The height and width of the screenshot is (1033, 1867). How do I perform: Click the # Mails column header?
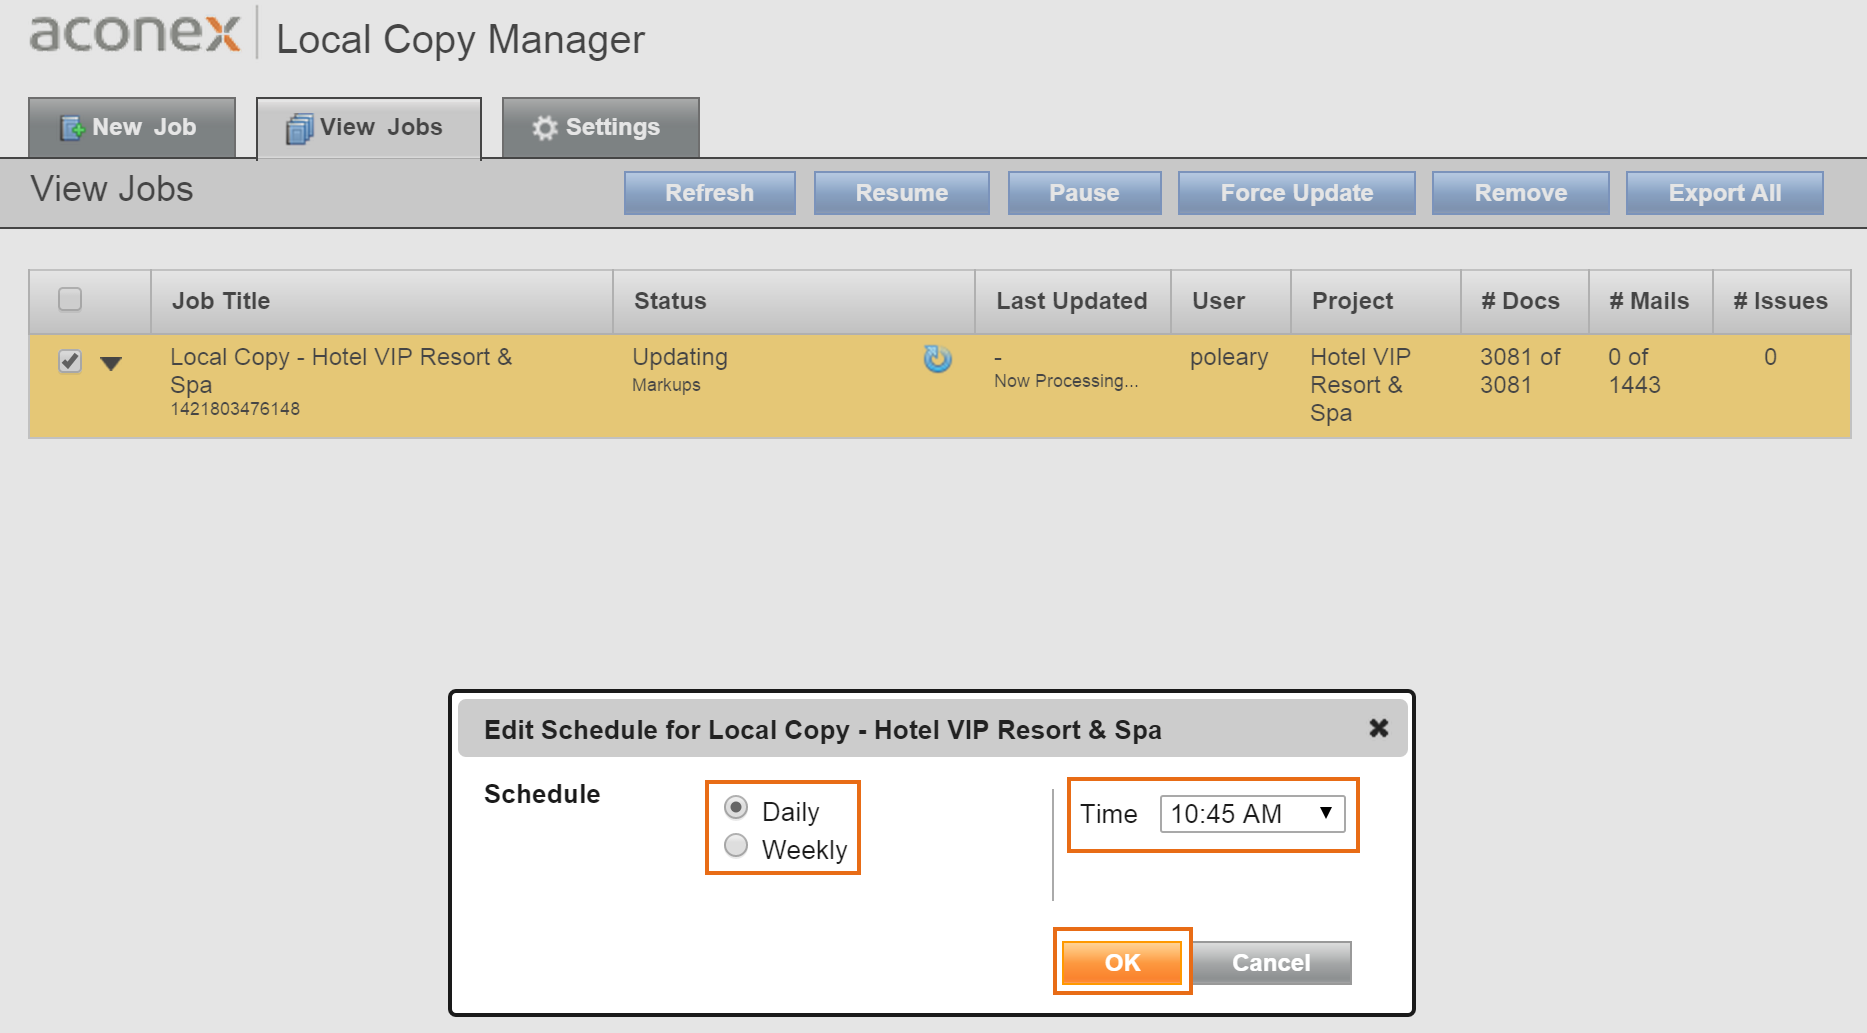click(1649, 301)
